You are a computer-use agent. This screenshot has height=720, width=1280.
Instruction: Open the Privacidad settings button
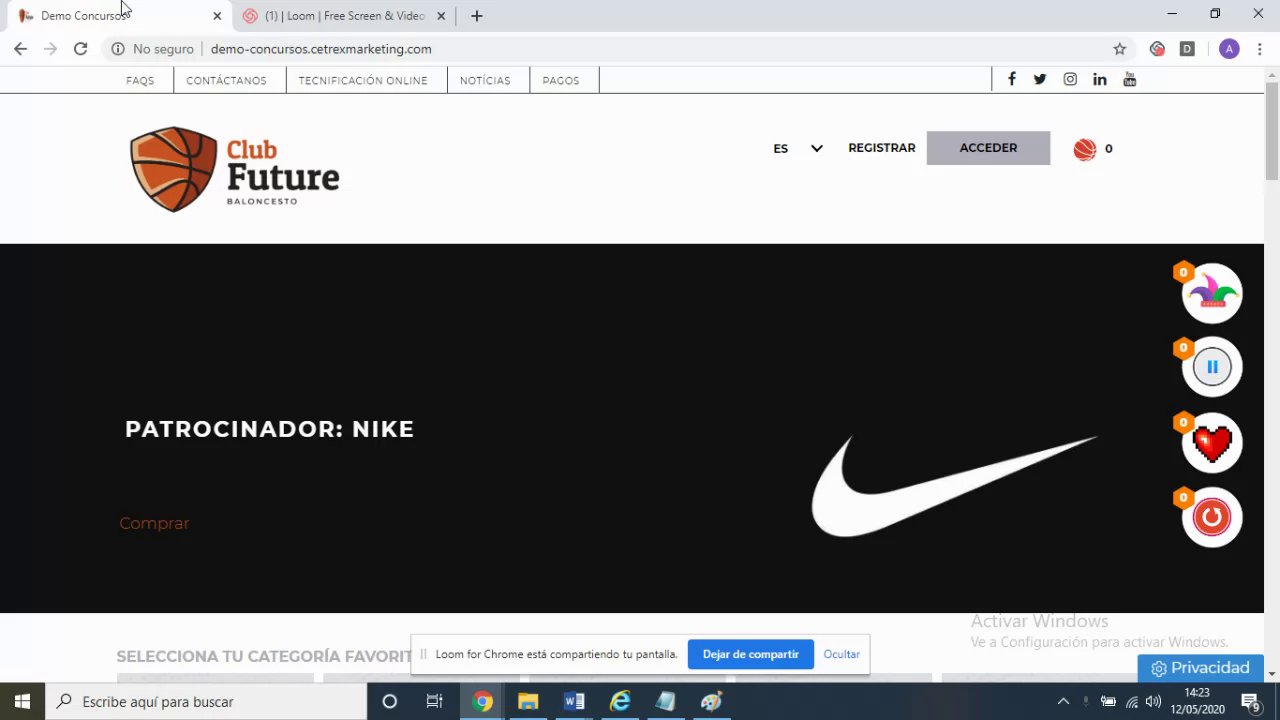tap(1201, 668)
